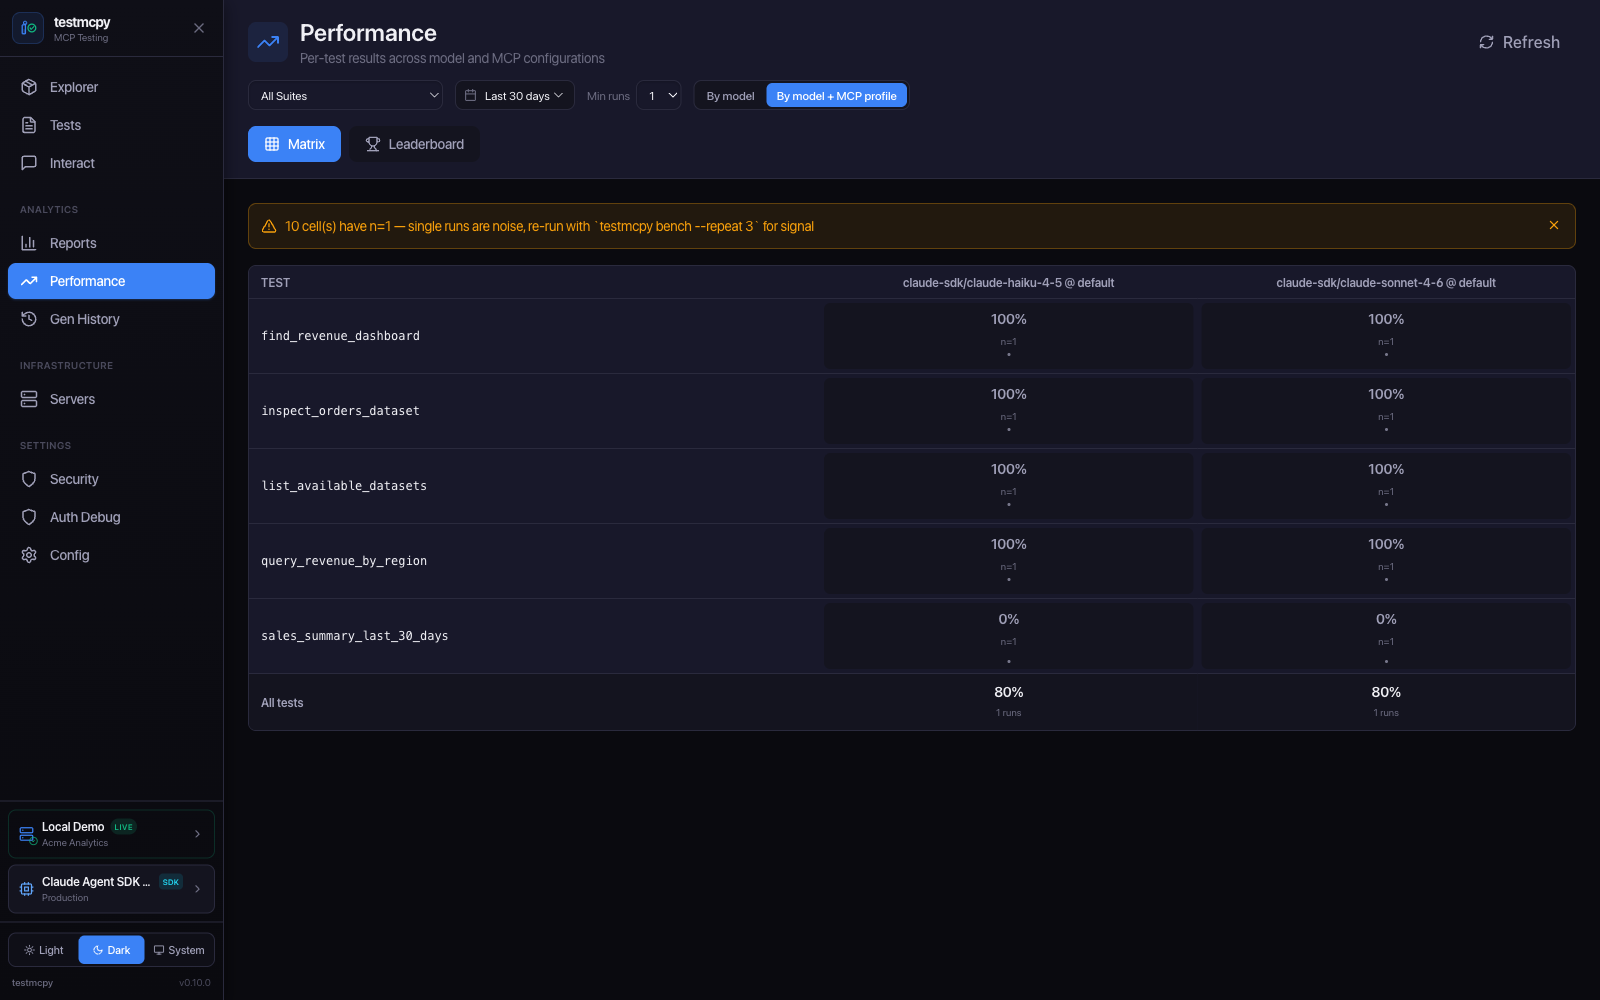Open the Interact page
This screenshot has height=1000, width=1600.
pyautogui.click(x=111, y=163)
